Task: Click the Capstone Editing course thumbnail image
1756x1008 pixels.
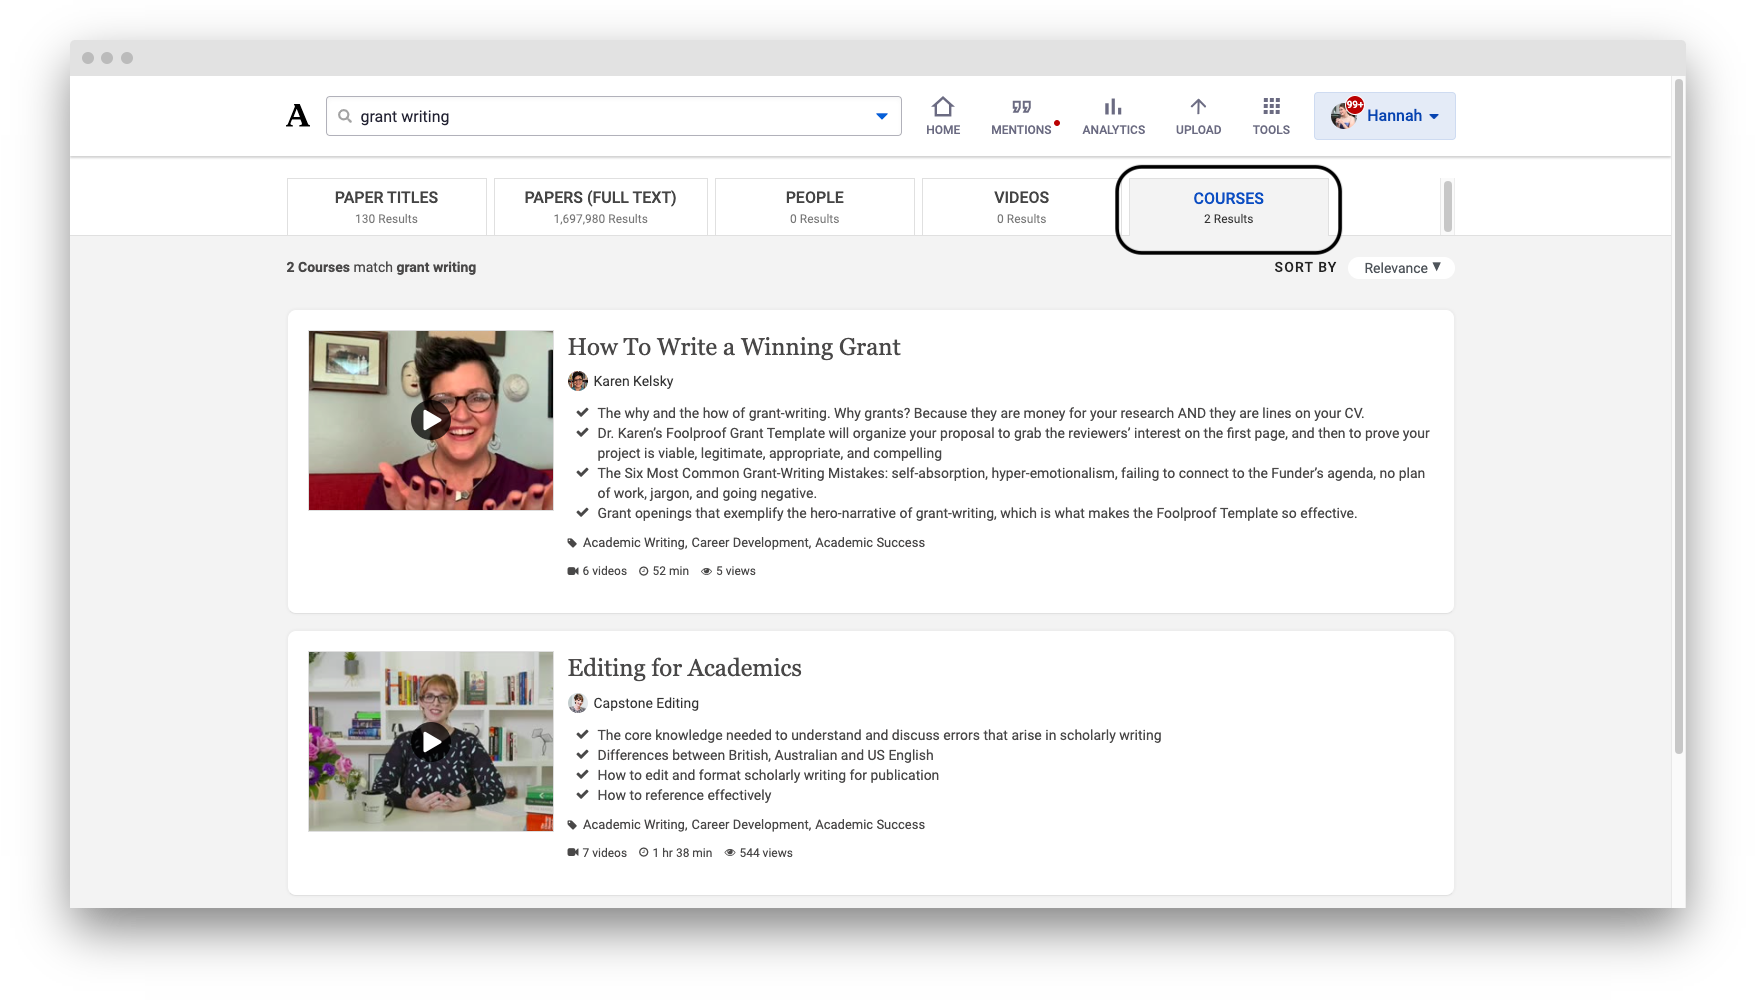Action: 431,742
